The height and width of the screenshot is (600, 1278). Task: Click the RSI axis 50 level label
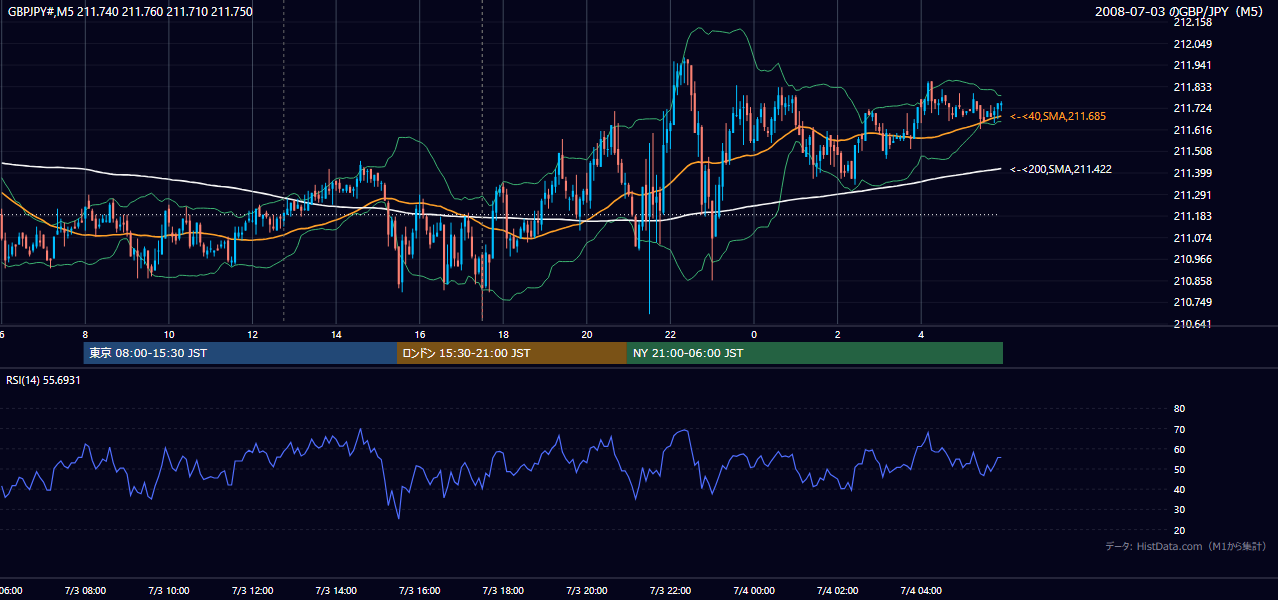pos(1179,469)
